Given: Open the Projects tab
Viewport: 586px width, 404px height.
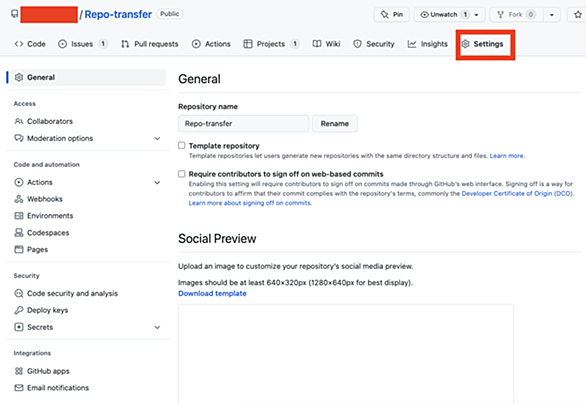Looking at the screenshot, I should tap(271, 44).
